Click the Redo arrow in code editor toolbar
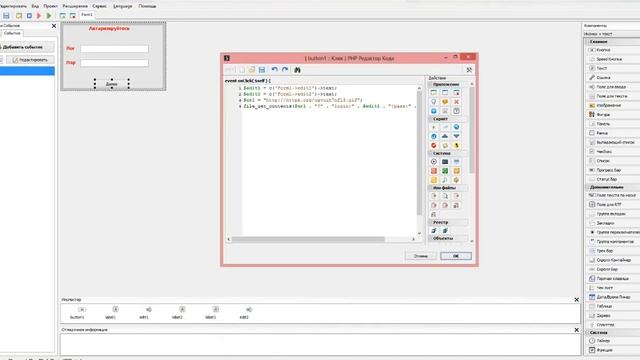This screenshot has width=640, height=360. click(285, 70)
